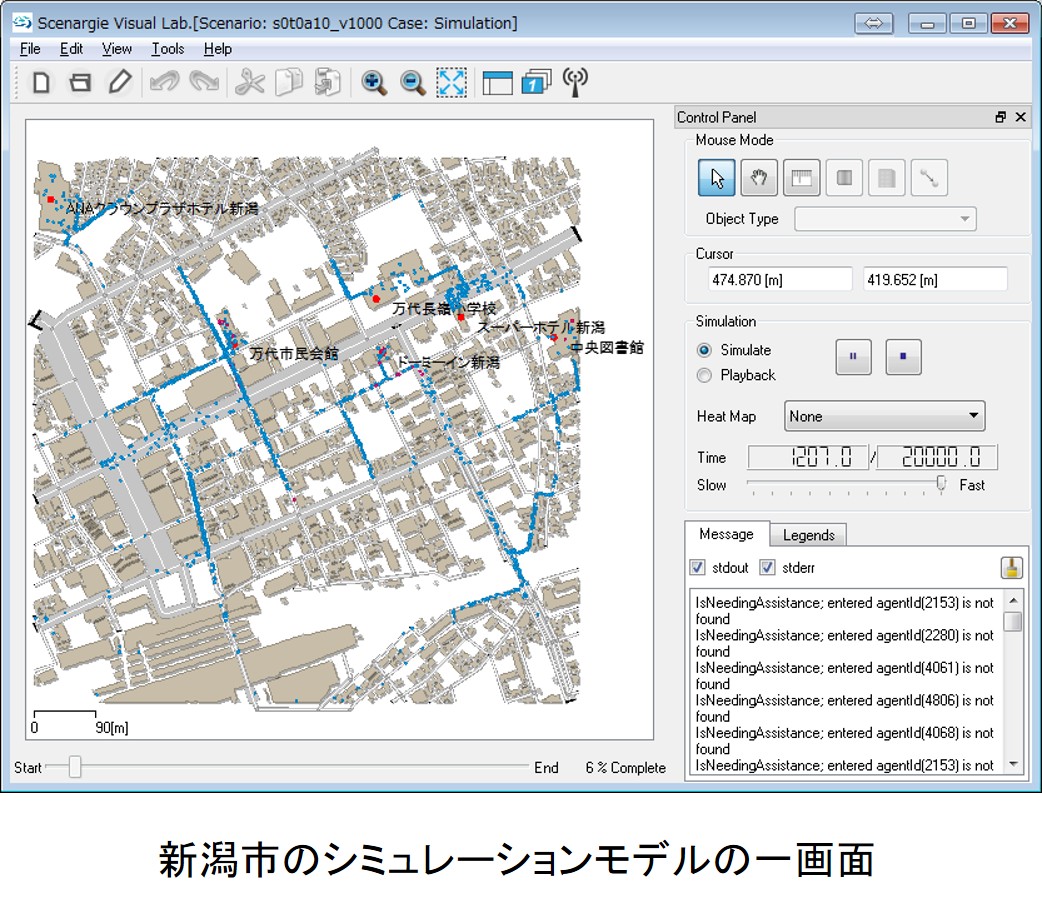Image resolution: width=1042 pixels, height=906 pixels.
Task: Click the Slow-Fast speed slider handle
Action: [x=940, y=484]
